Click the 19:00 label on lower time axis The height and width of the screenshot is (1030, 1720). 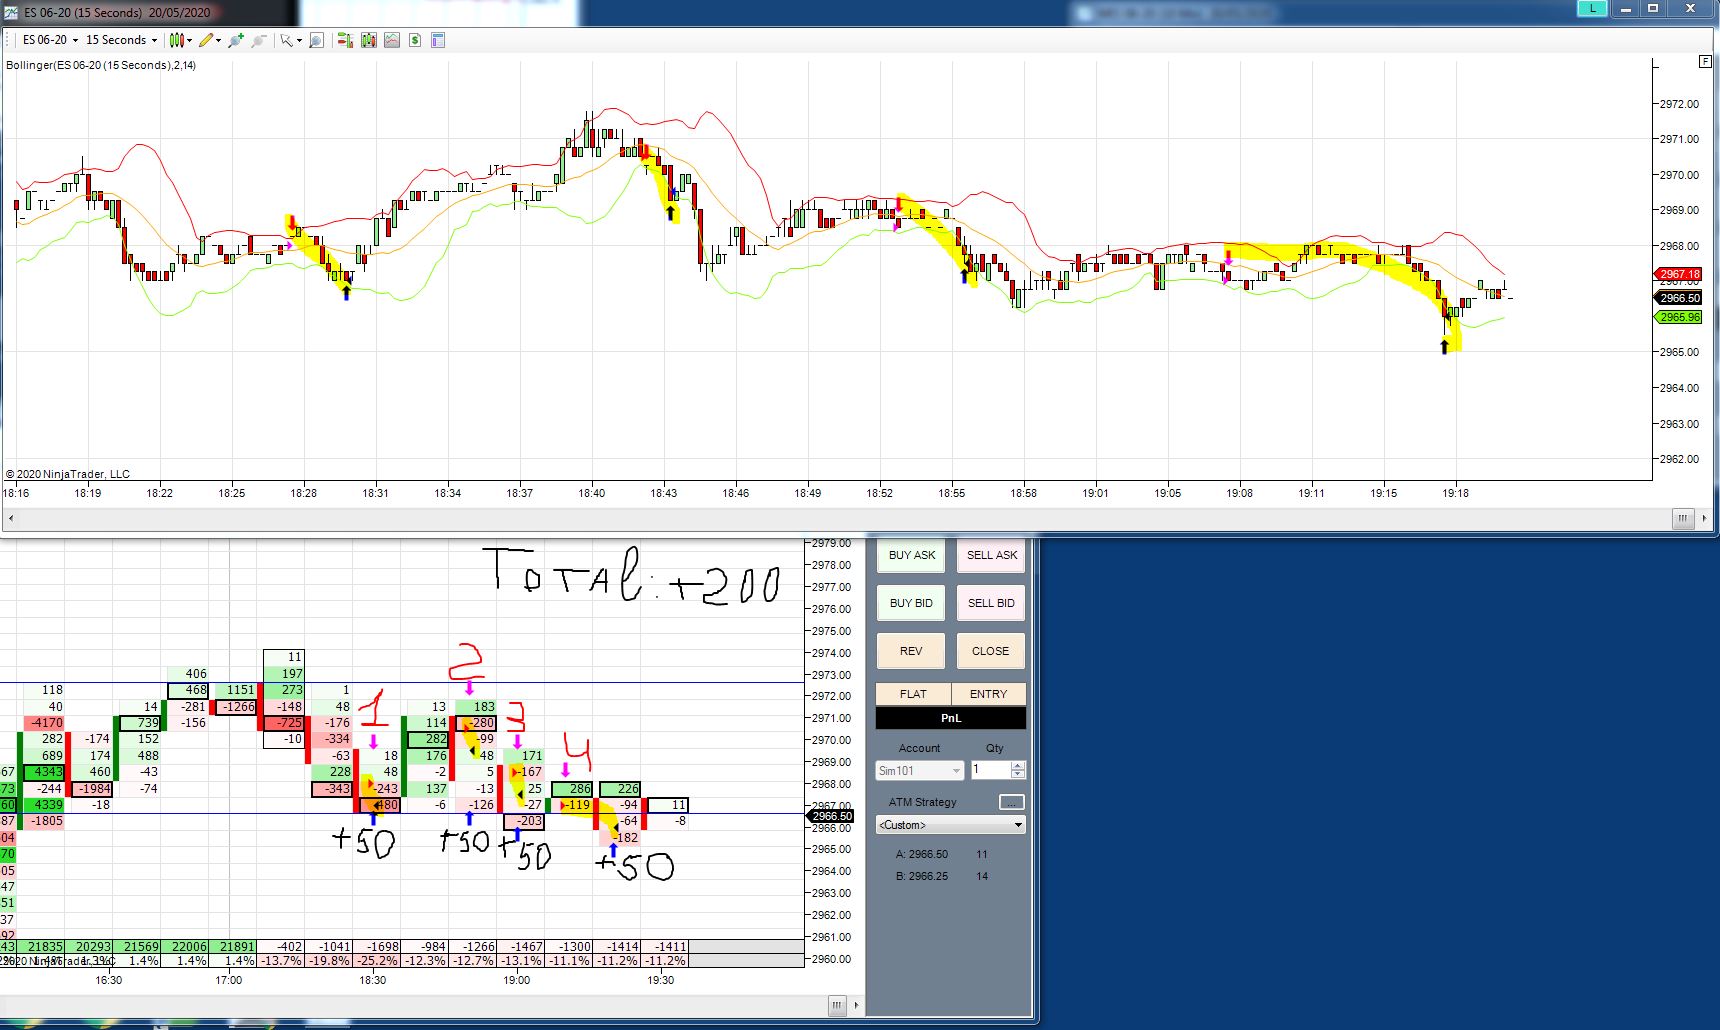pos(517,980)
